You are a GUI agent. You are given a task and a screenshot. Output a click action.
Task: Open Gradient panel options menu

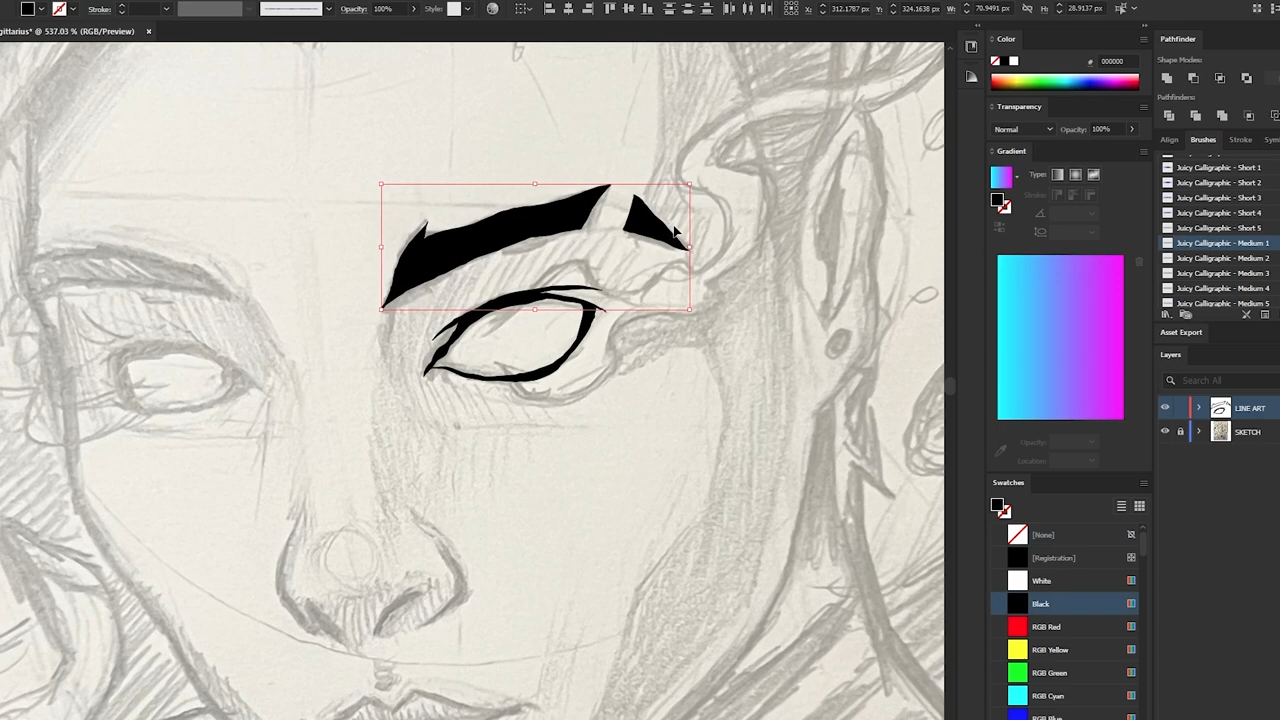click(x=1144, y=151)
